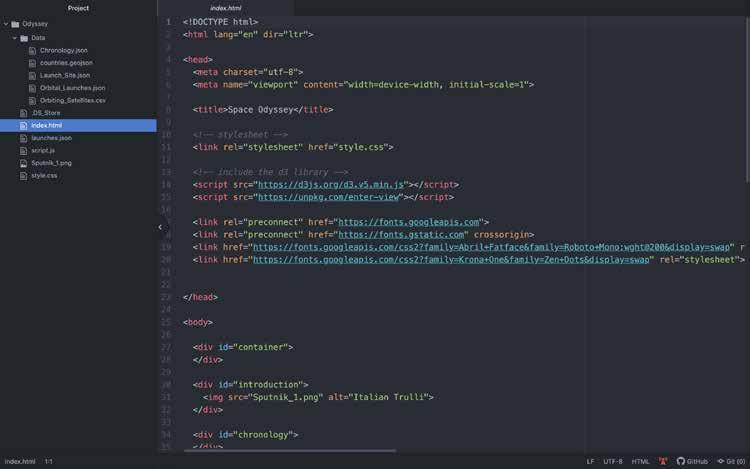Click the 1:1 cursor position indicator

(x=49, y=461)
